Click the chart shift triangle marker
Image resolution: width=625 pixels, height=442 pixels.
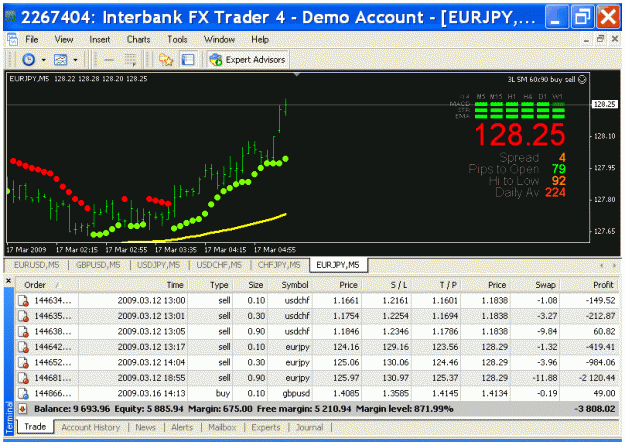(x=297, y=75)
